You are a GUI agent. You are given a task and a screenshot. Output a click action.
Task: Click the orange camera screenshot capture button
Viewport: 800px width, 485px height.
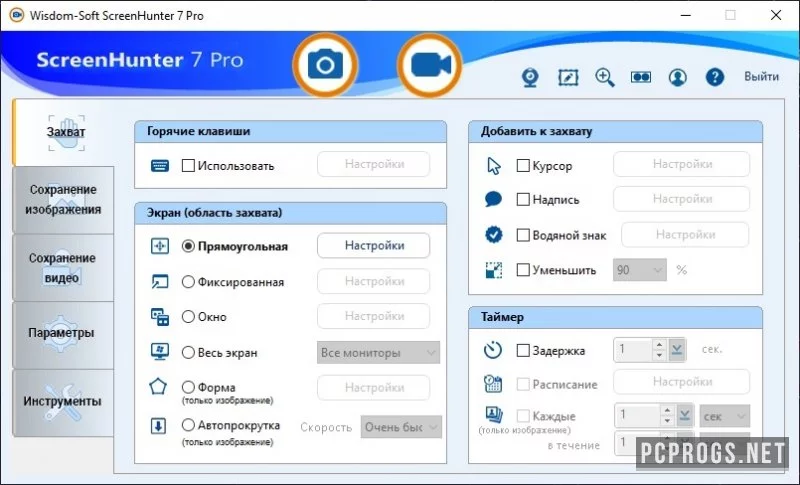(x=326, y=65)
